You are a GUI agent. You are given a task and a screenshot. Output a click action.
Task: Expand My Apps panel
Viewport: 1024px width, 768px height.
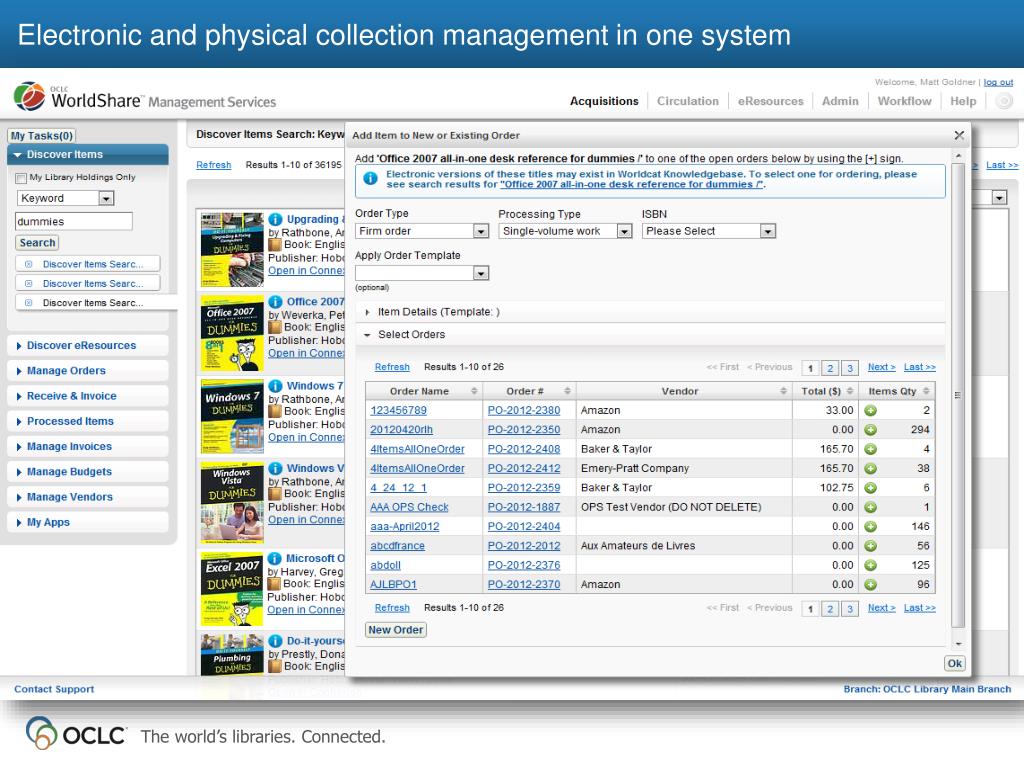(88, 522)
